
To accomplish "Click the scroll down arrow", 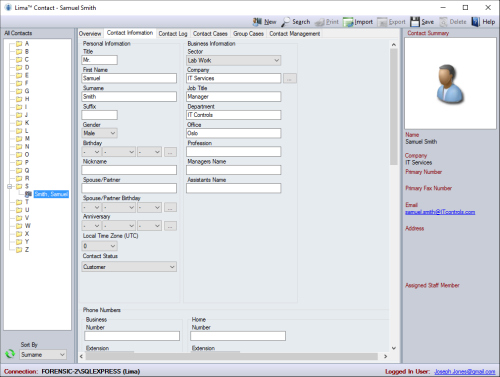I will [x=394, y=348].
